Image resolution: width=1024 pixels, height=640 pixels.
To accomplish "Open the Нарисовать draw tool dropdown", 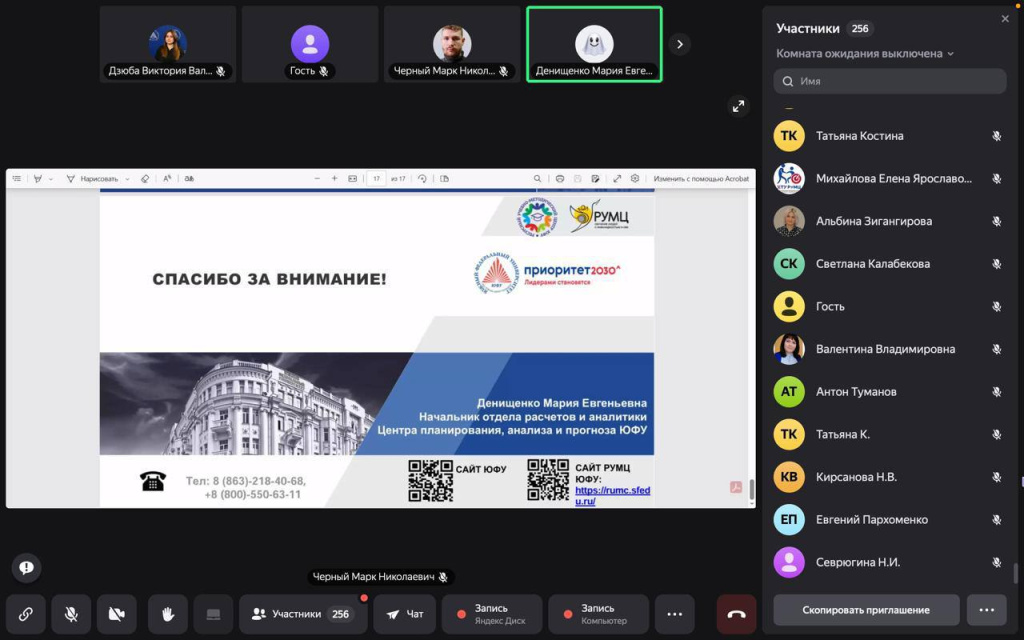I will 98,179.
